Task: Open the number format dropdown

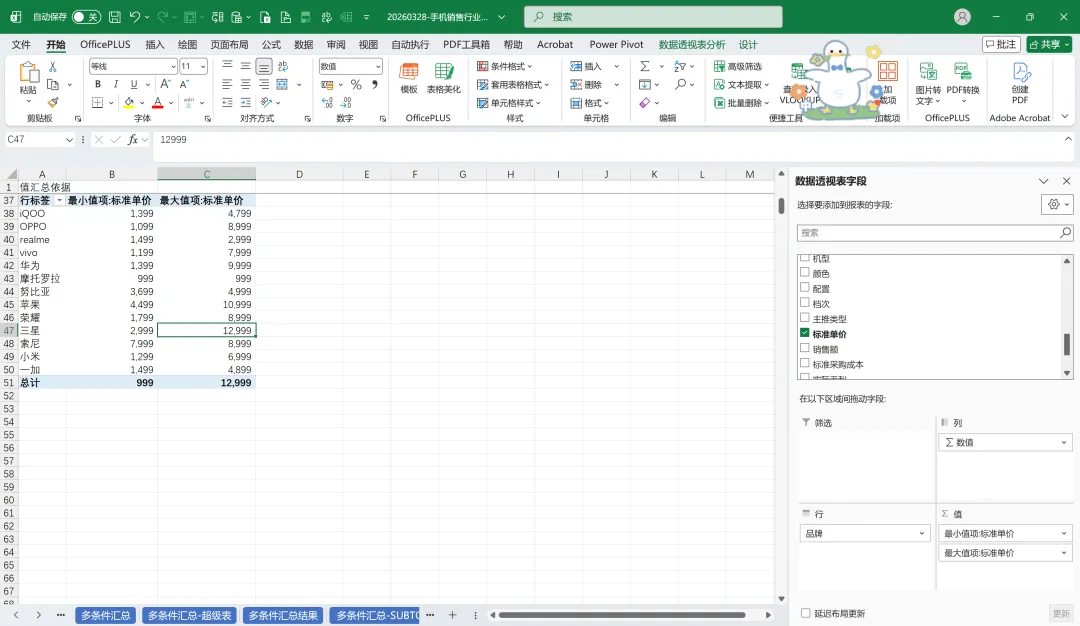Action: [x=378, y=66]
